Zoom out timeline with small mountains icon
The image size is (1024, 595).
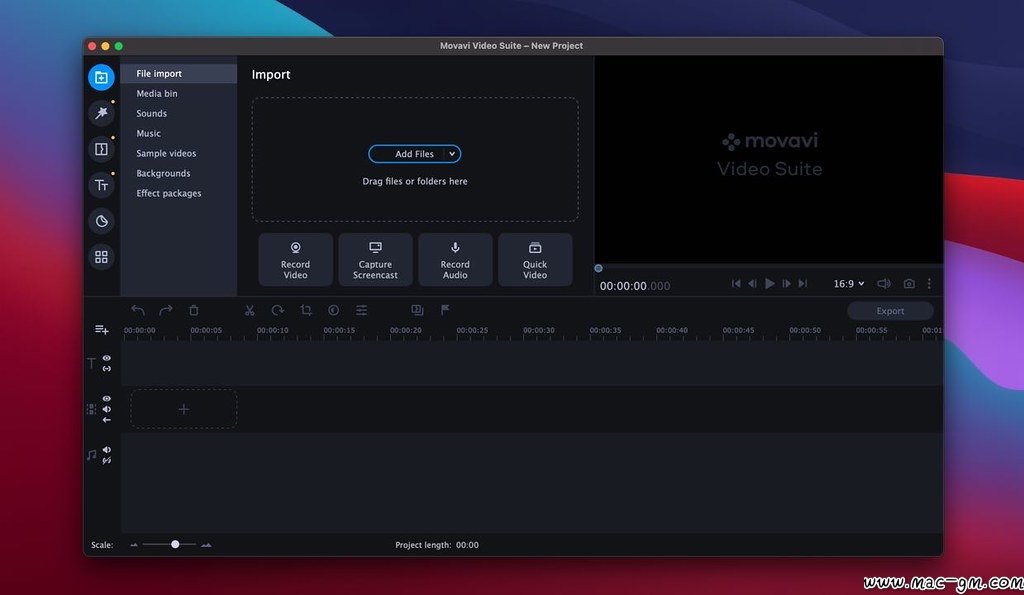(134, 545)
